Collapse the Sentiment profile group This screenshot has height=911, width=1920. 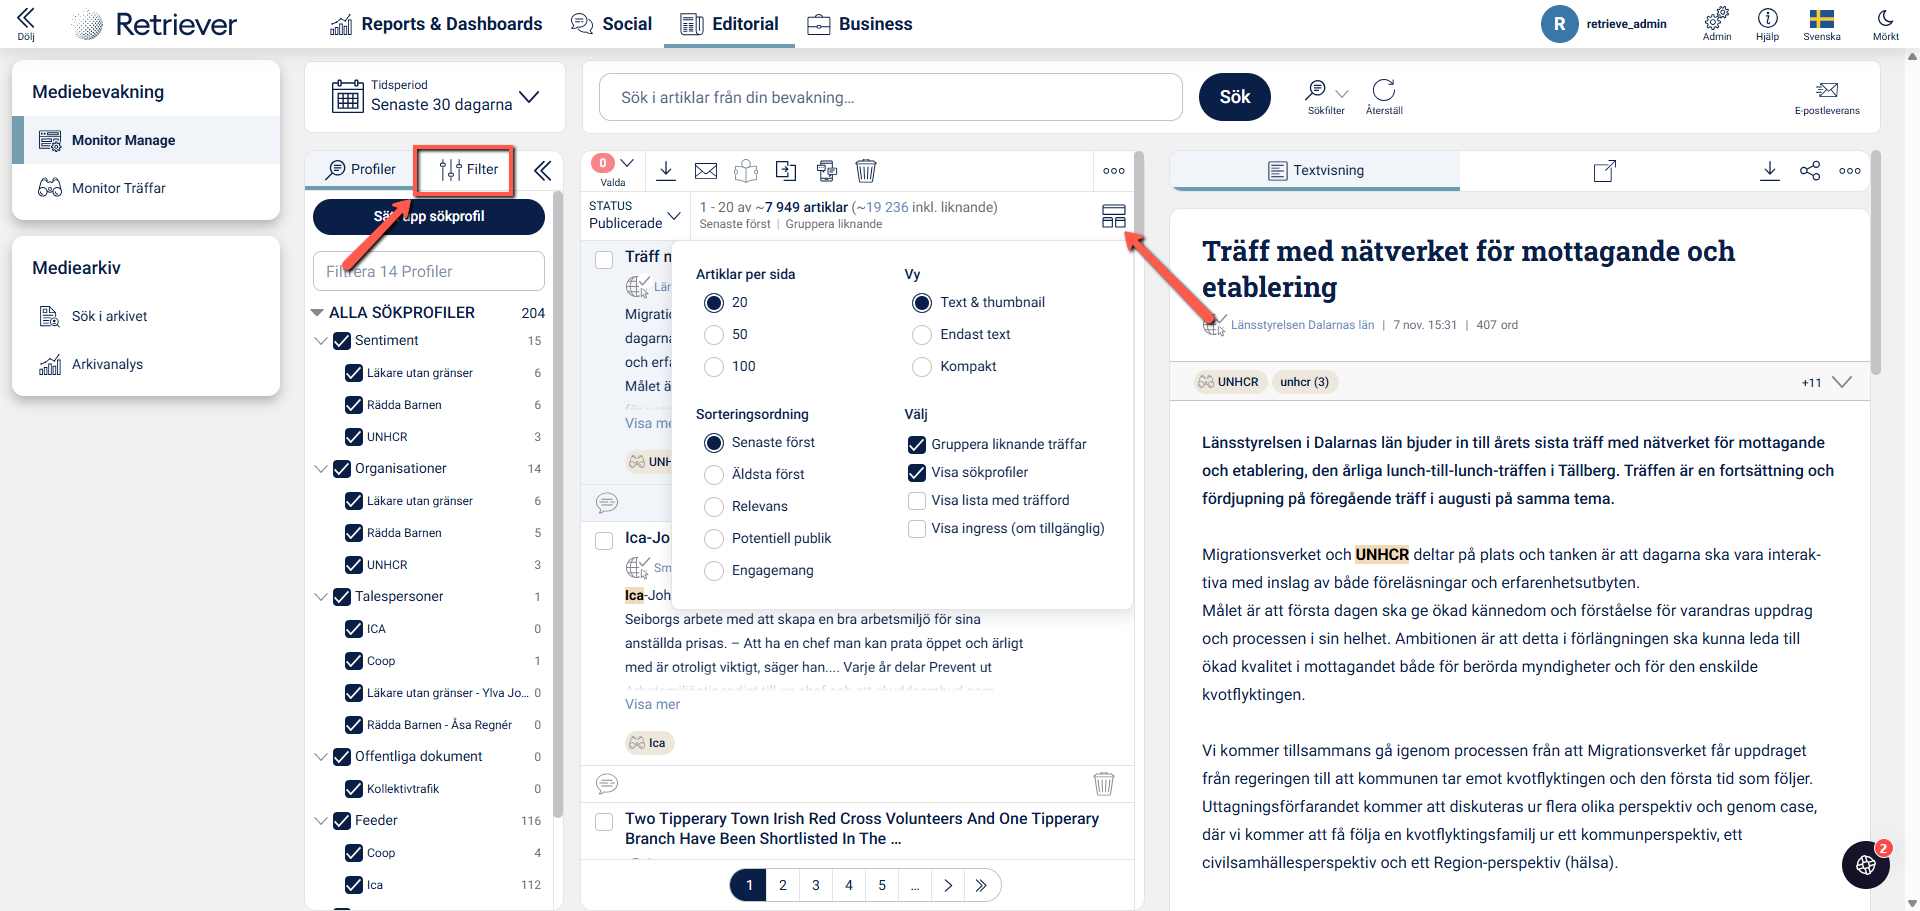click(x=321, y=341)
